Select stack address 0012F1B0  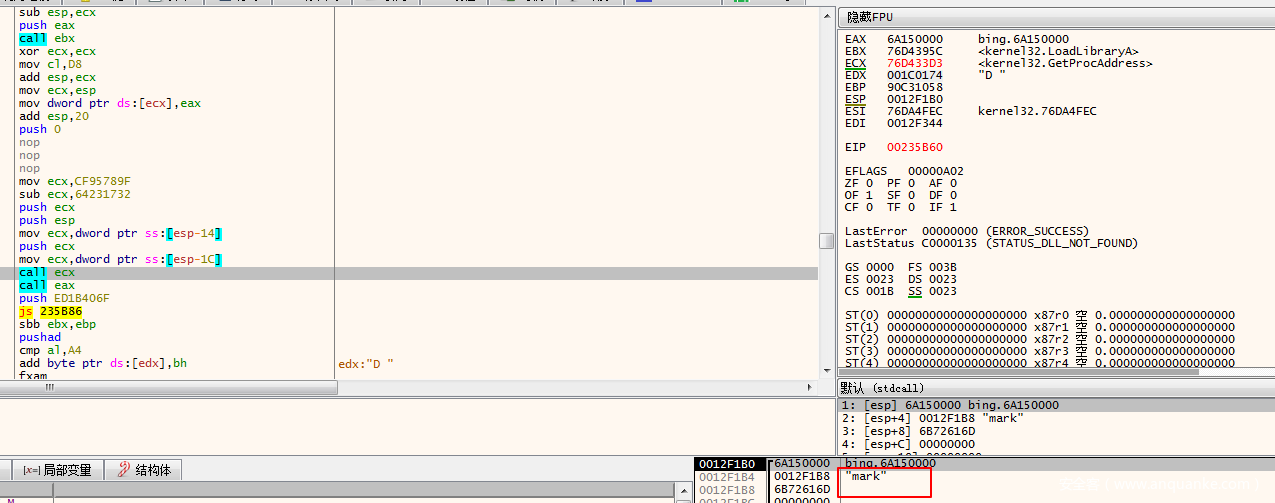tap(726, 464)
